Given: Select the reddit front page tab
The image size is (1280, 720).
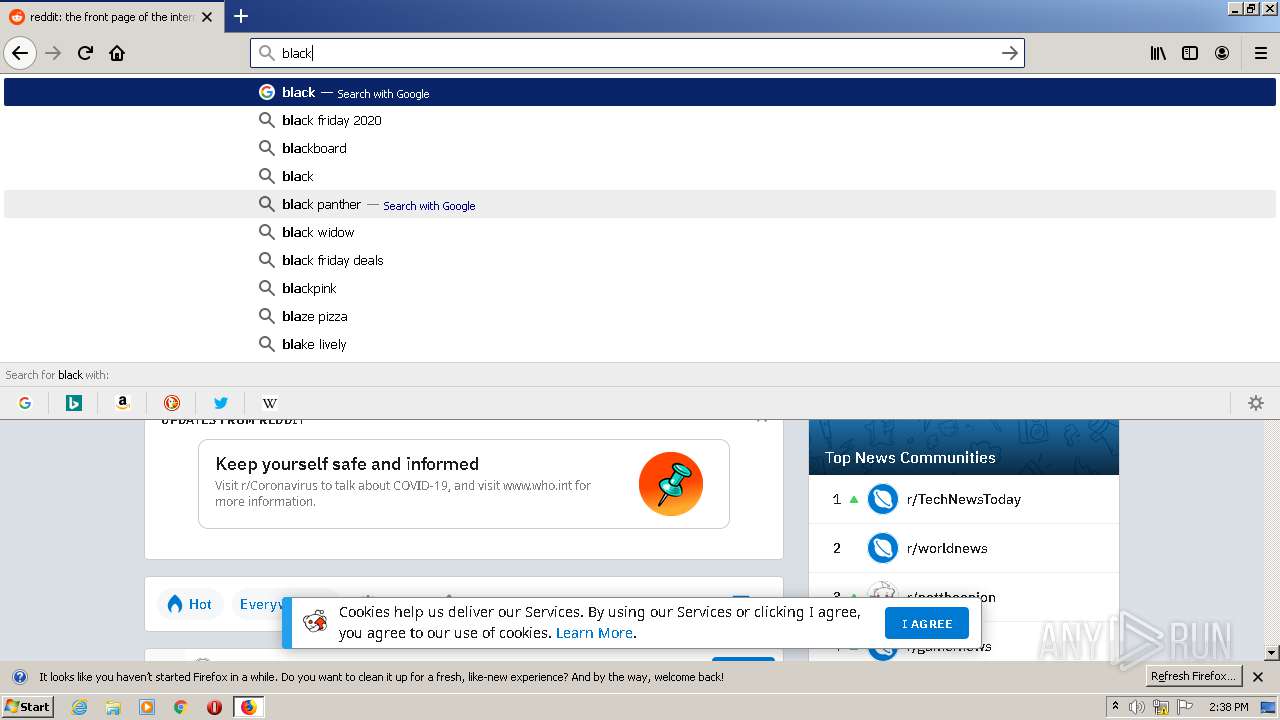Looking at the screenshot, I should pos(110,17).
